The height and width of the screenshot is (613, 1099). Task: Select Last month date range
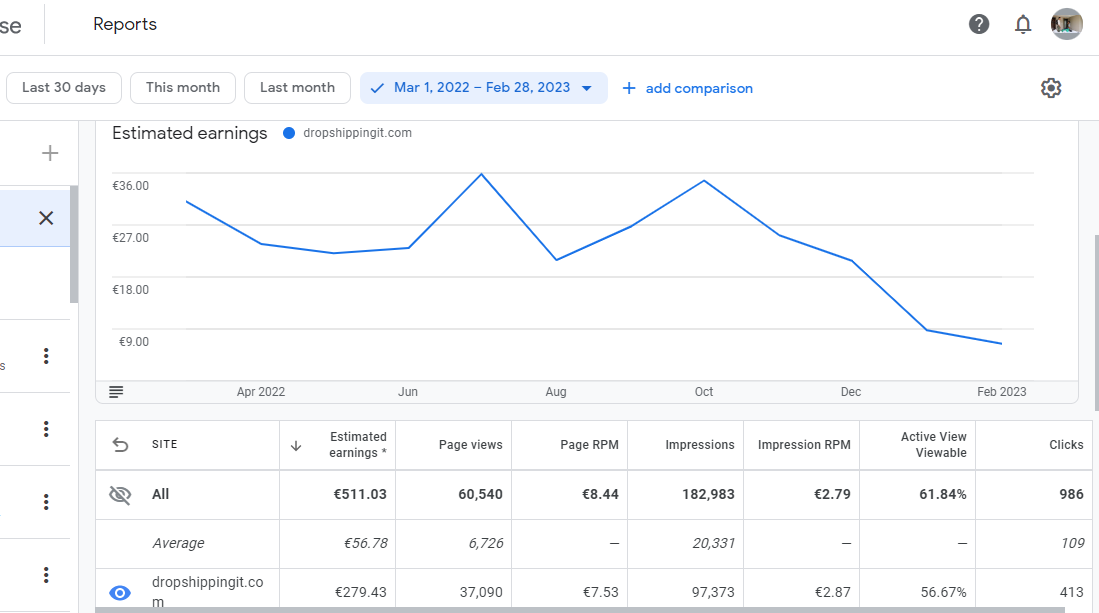pyautogui.click(x=297, y=88)
